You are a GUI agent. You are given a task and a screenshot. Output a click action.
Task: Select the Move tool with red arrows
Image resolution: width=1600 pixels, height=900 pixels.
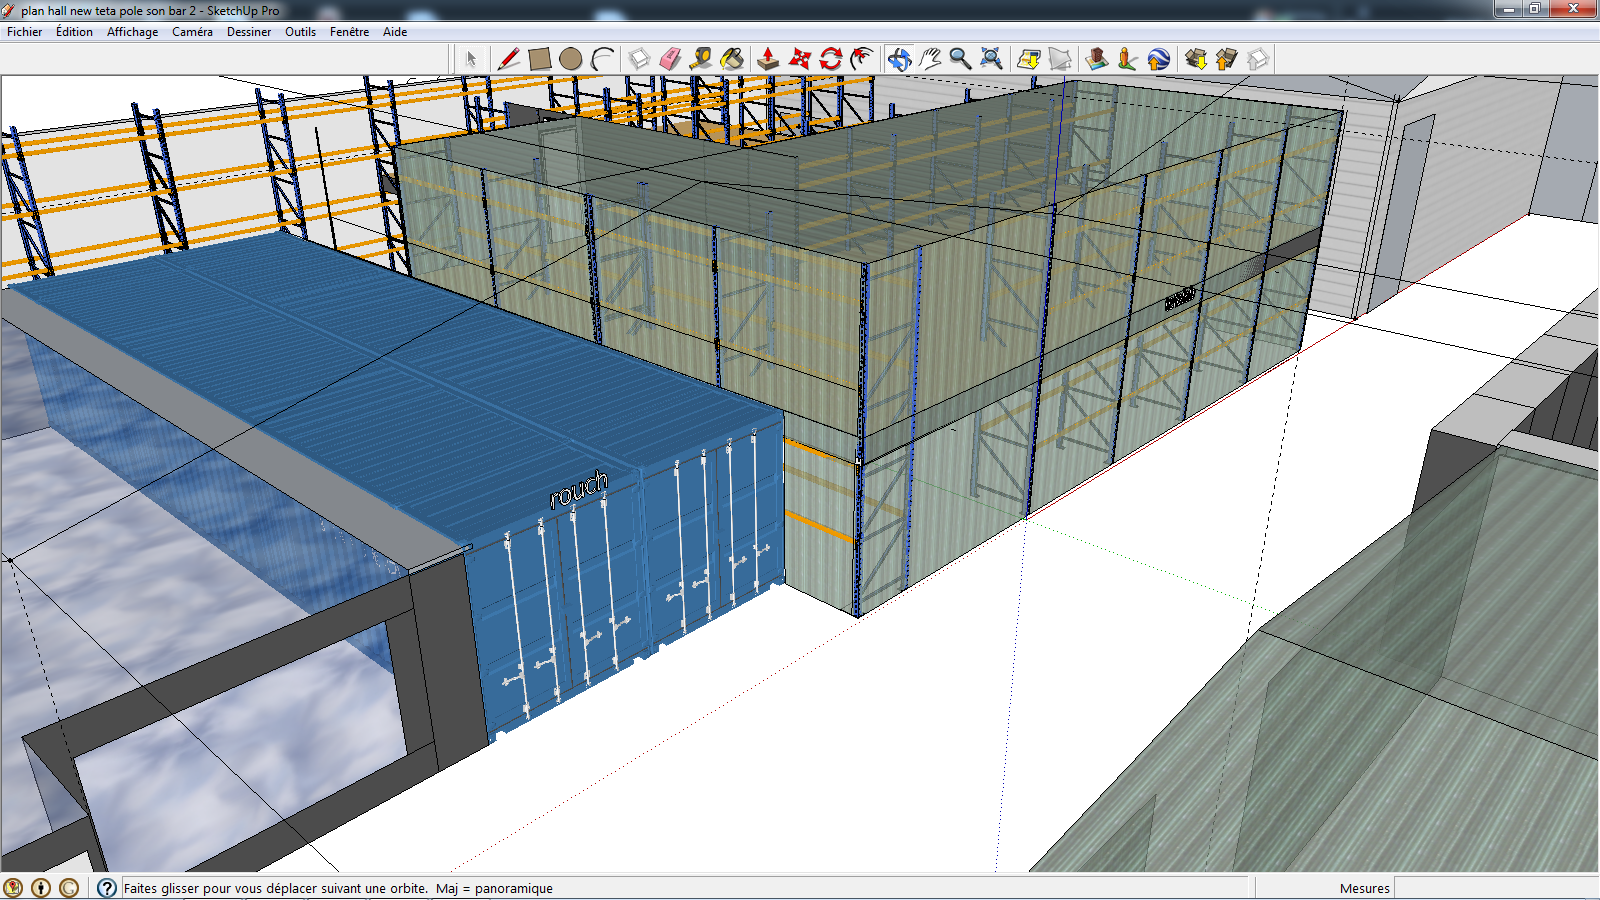pos(799,59)
